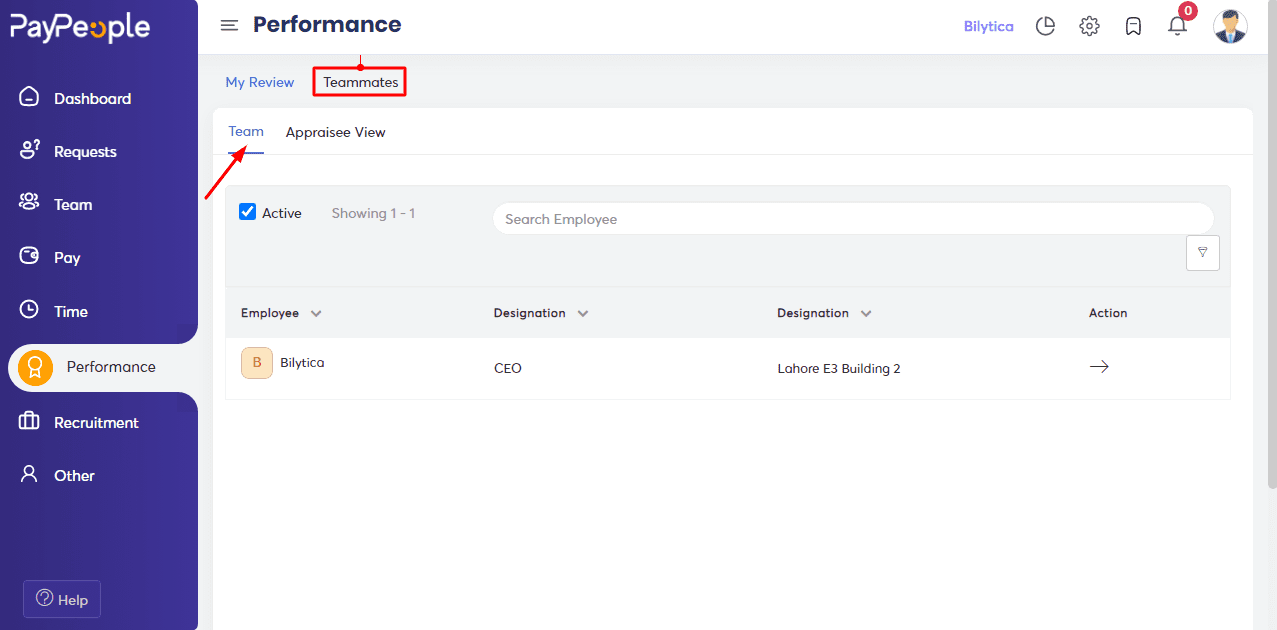
Task: Open the Requests sidebar icon
Action: point(29,150)
